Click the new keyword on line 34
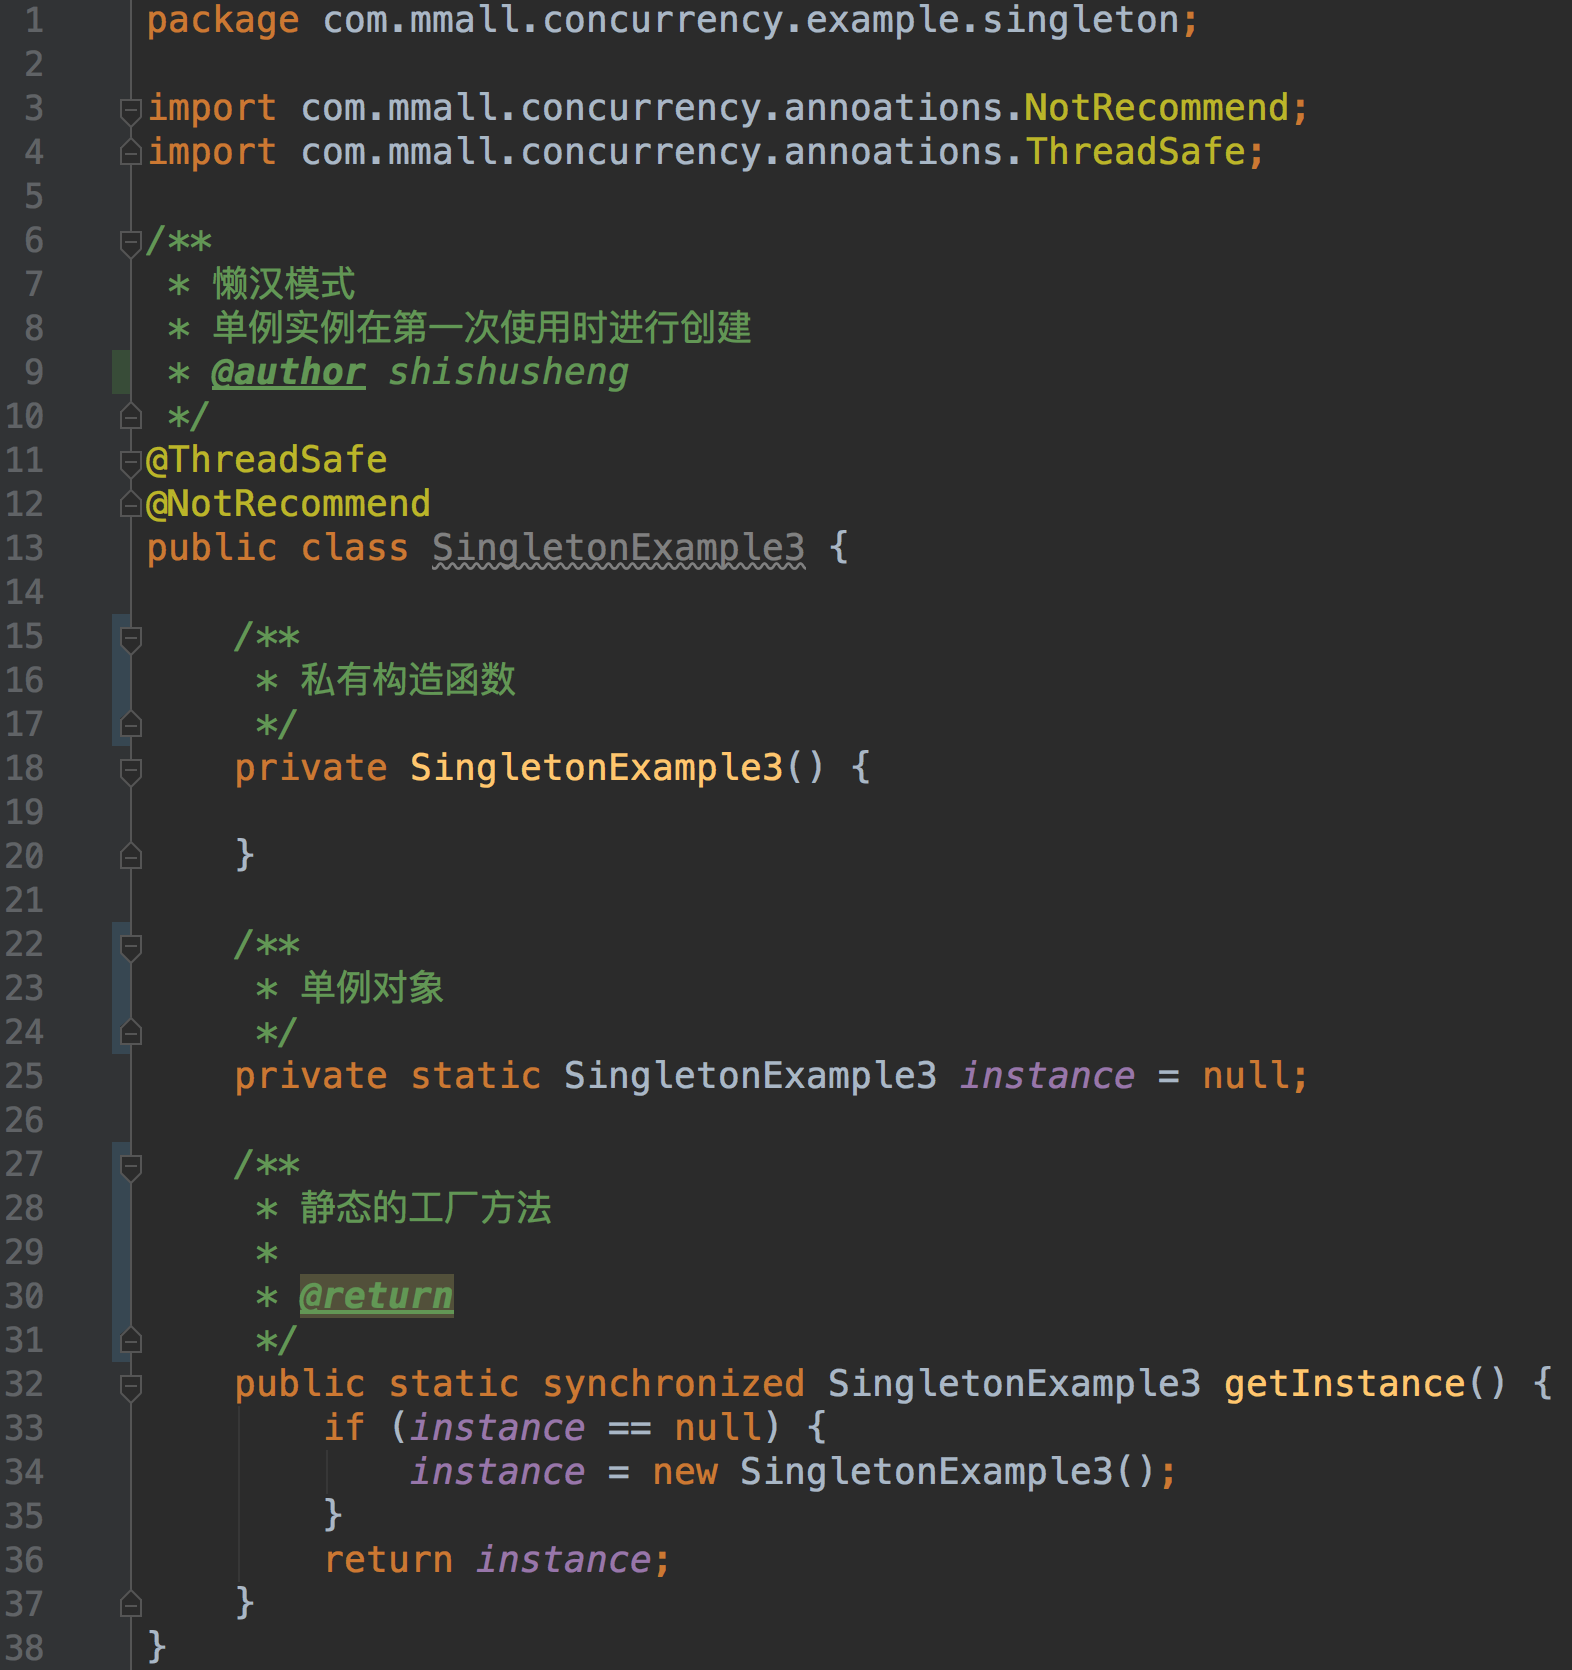1572x1670 pixels. coord(684,1472)
